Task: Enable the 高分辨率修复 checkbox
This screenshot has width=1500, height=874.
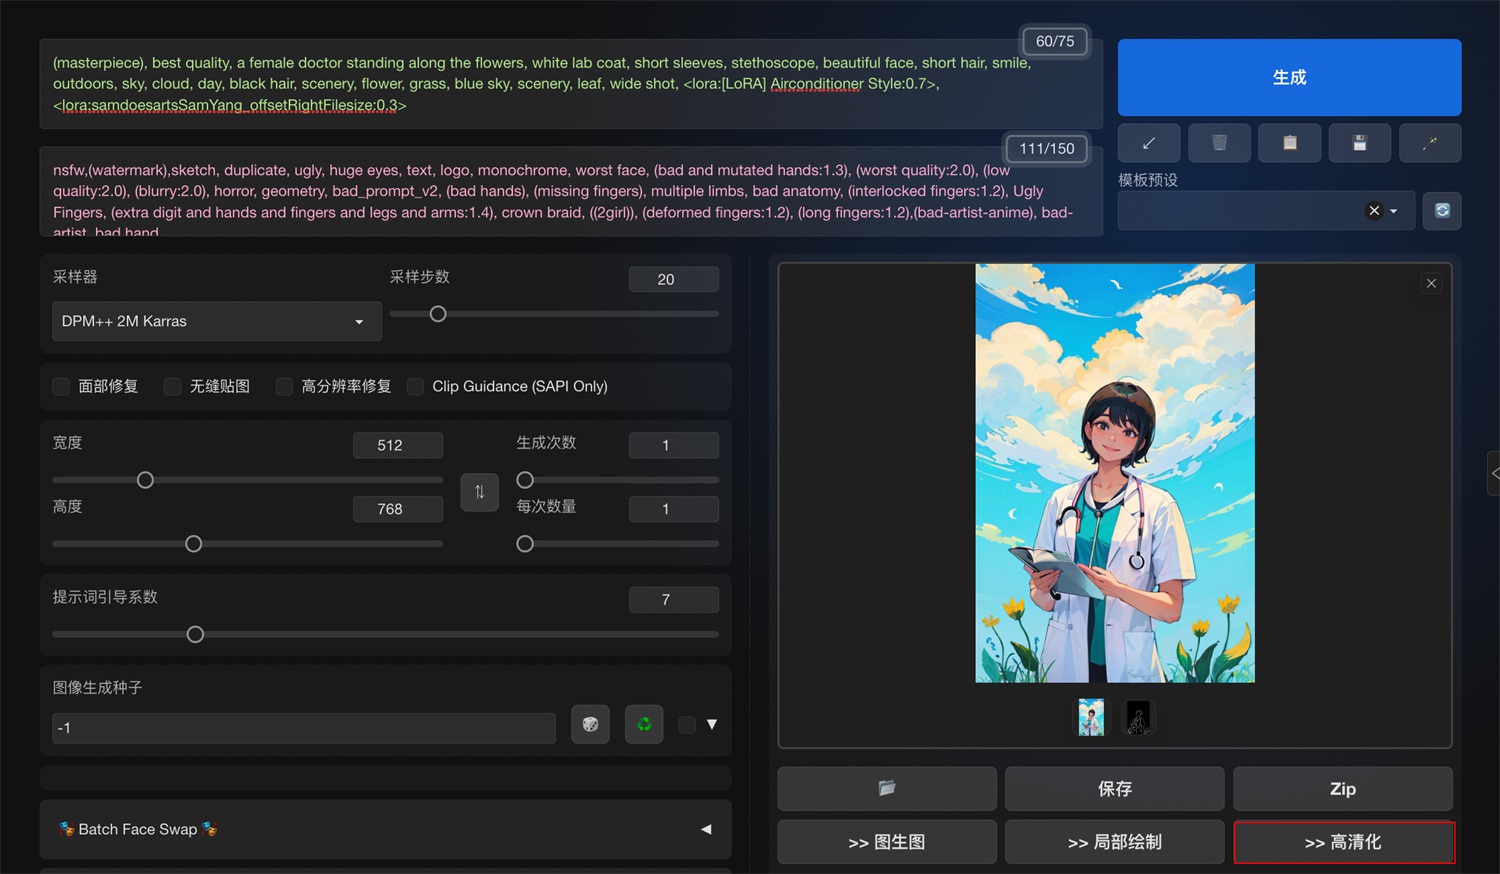Action: tap(285, 387)
